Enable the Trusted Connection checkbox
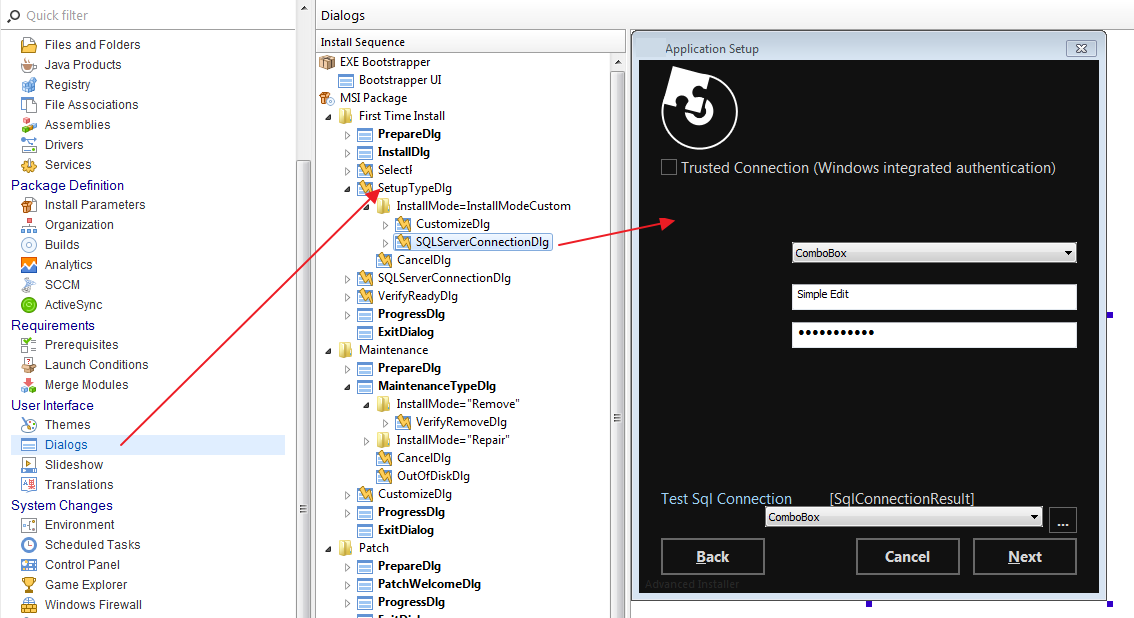 pyautogui.click(x=669, y=168)
